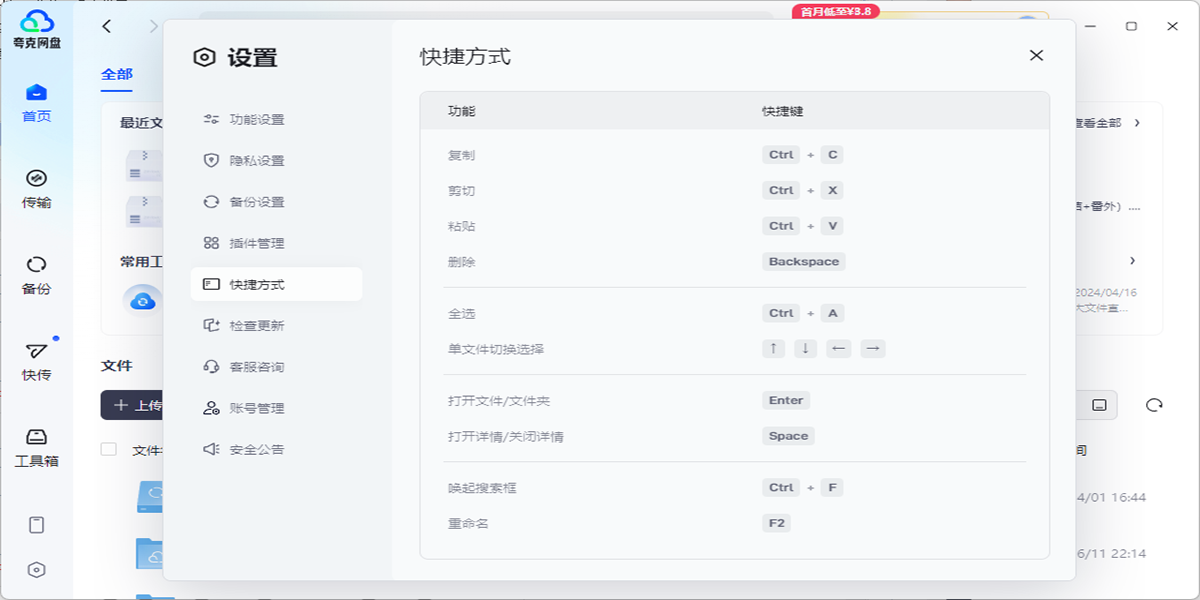
Task: Close the 设置 dialog with the X
Action: point(1035,56)
